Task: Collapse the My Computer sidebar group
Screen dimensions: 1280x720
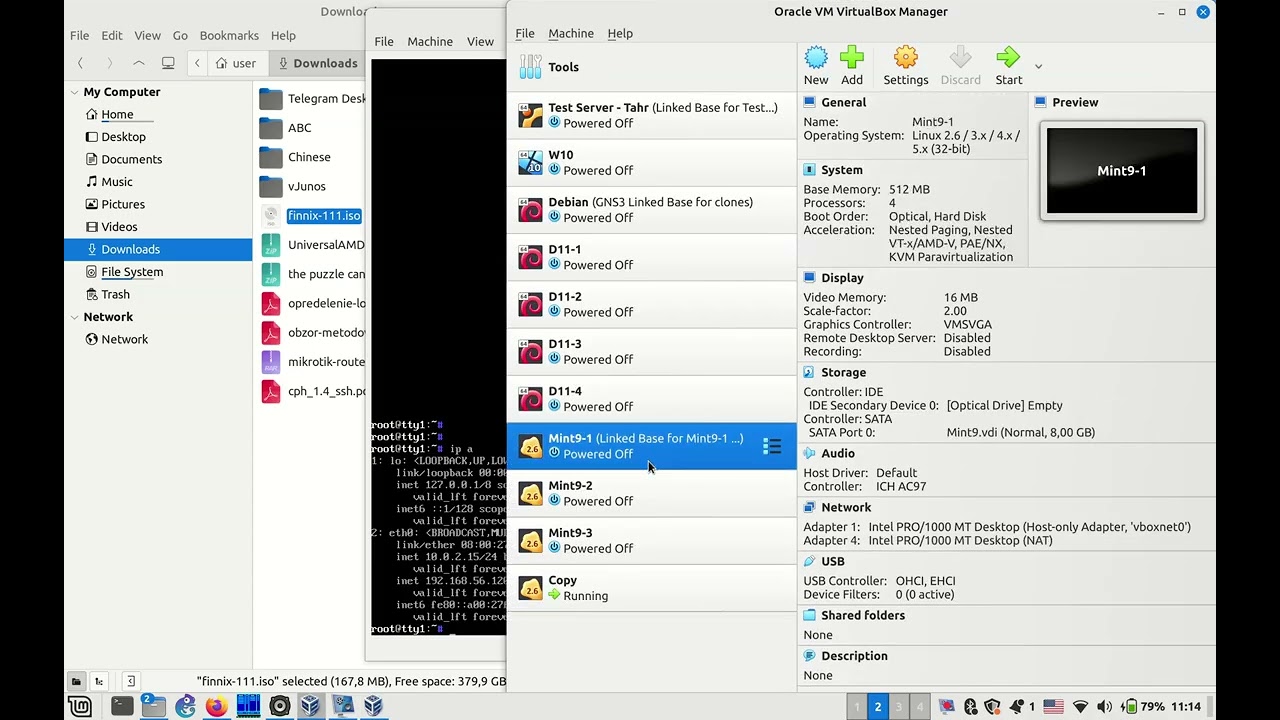Action: tap(74, 92)
